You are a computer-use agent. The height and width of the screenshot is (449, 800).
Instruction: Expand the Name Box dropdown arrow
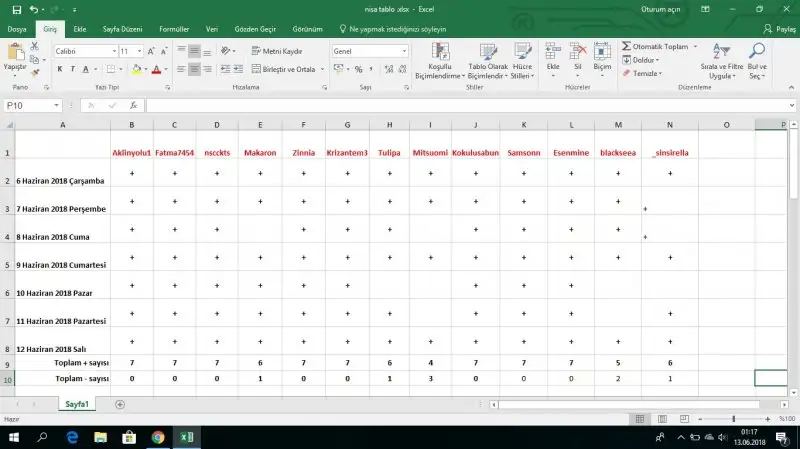click(x=57, y=105)
